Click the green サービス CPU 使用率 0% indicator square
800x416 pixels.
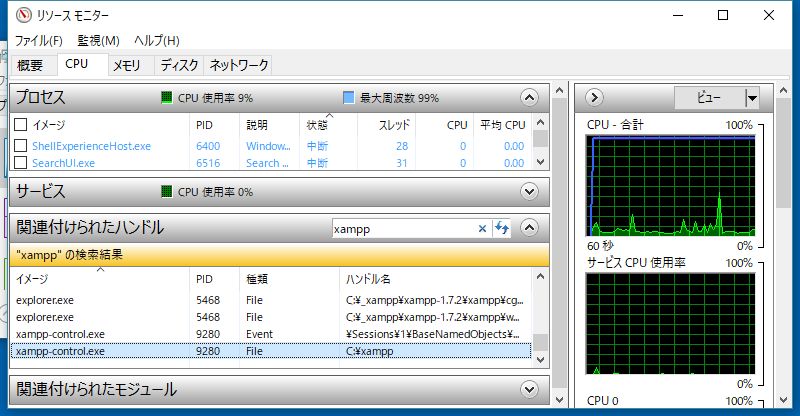click(x=166, y=191)
